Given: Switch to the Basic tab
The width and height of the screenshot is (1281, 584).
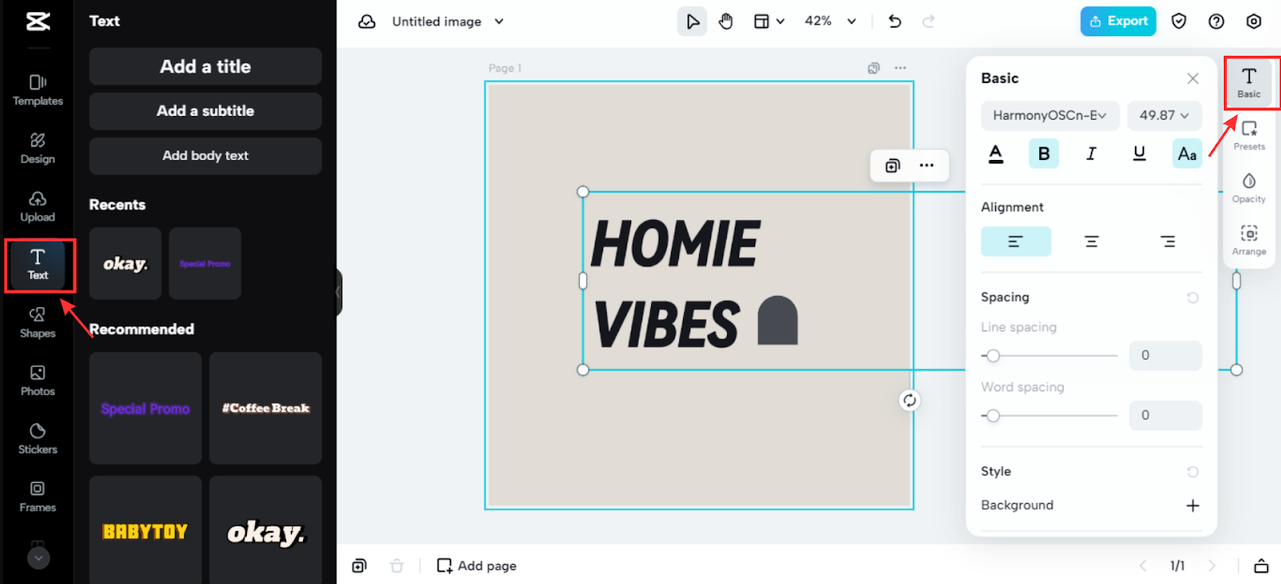Looking at the screenshot, I should [1249, 83].
